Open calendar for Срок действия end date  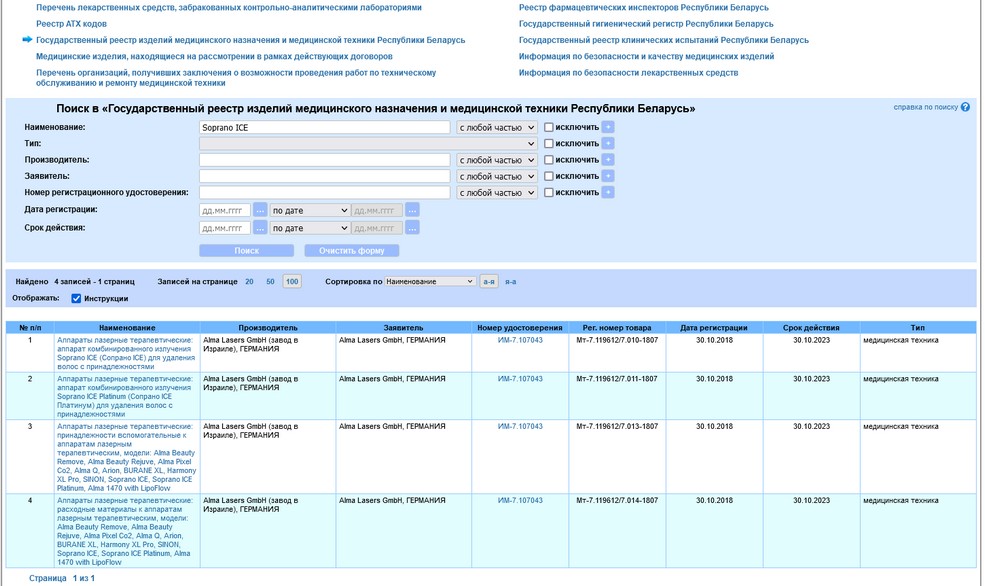point(412,228)
